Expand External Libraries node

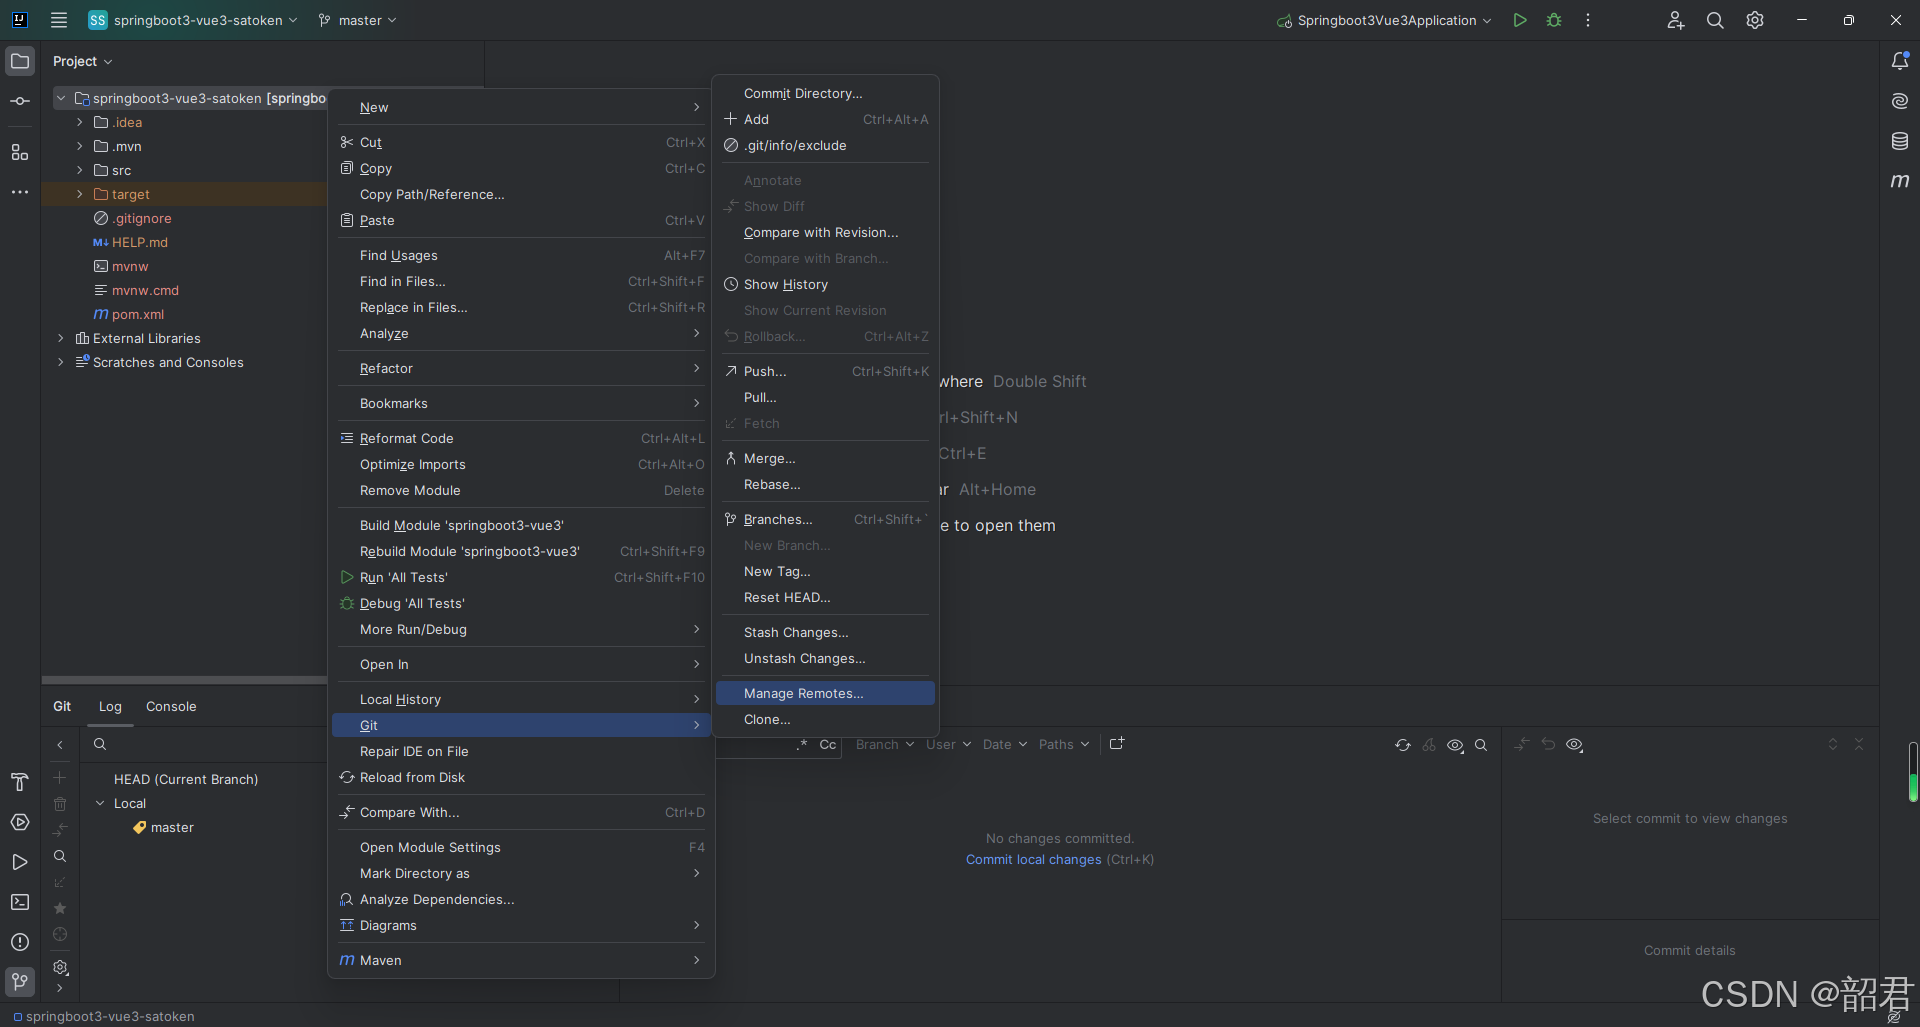[x=61, y=338]
